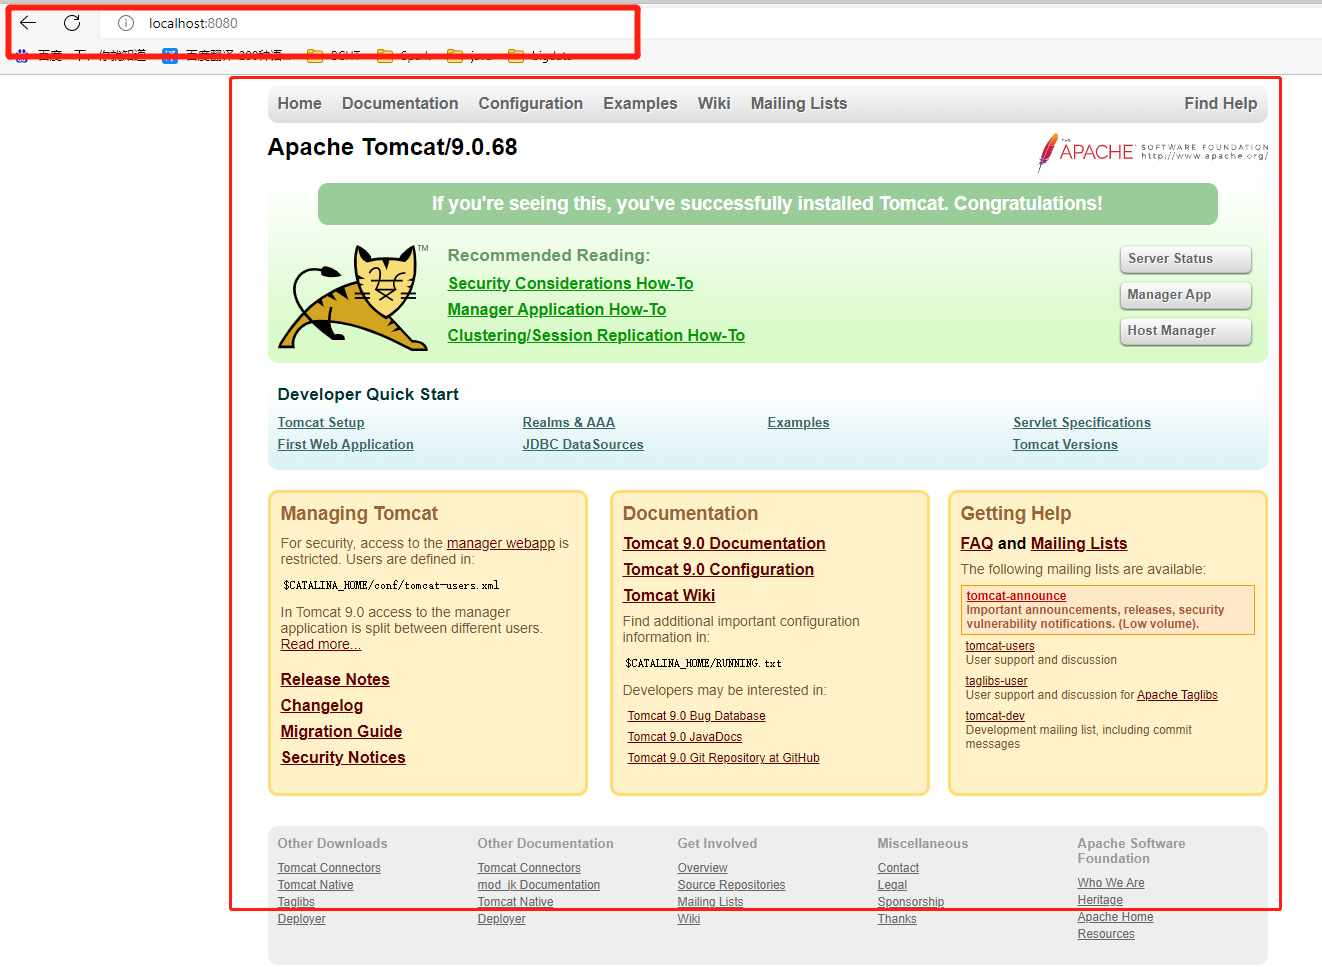The height and width of the screenshot is (967, 1322).
Task: Read Security Considerations How-To
Action: point(571,284)
